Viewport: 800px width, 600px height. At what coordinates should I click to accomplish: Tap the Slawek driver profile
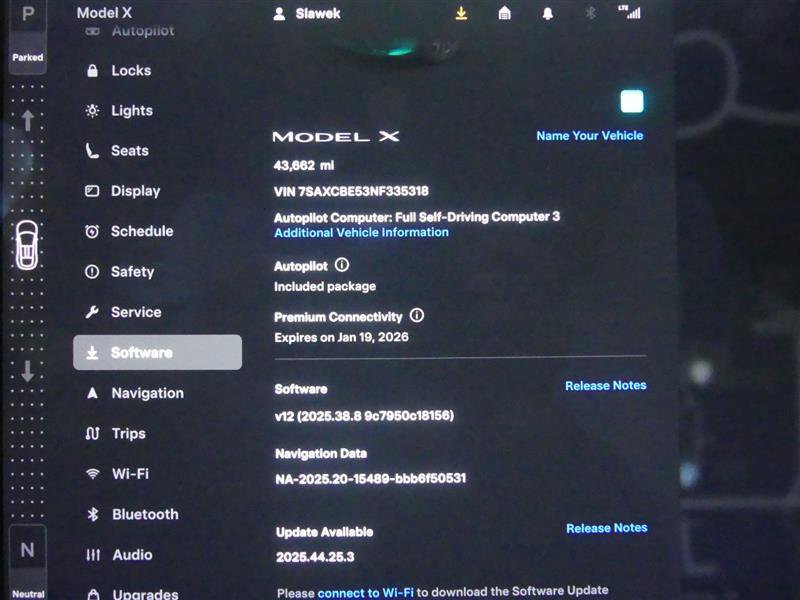coord(309,14)
